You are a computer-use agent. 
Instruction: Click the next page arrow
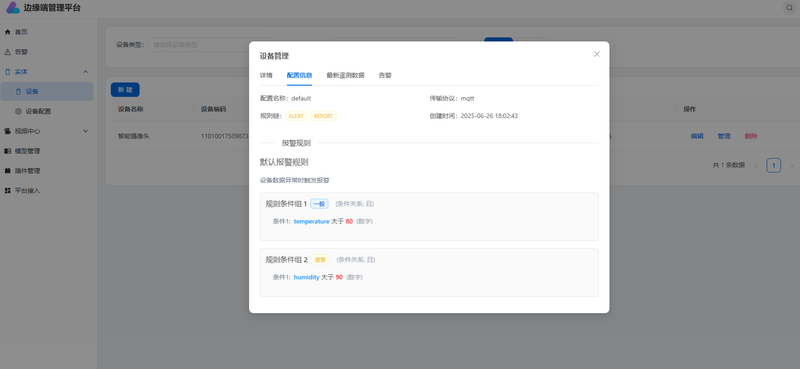point(792,165)
